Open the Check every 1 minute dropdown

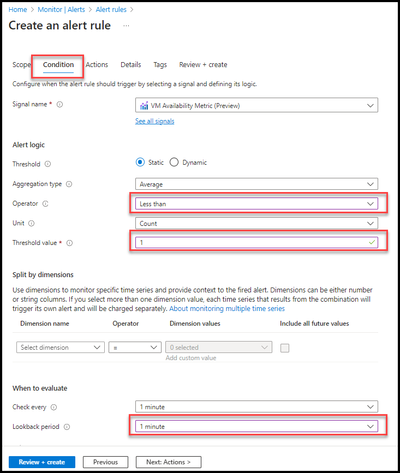pos(257,407)
